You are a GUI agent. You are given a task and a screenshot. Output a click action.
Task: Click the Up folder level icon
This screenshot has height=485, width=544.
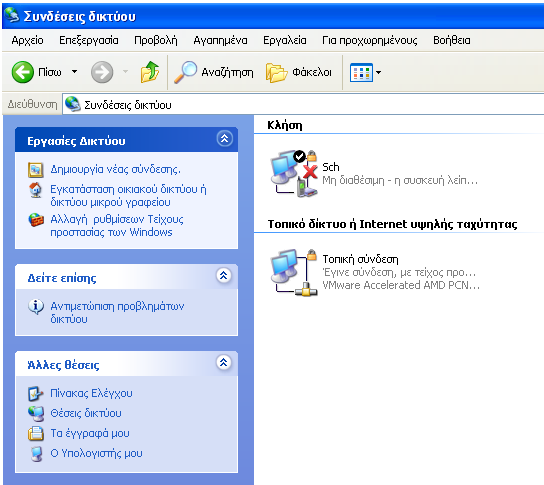pos(150,72)
